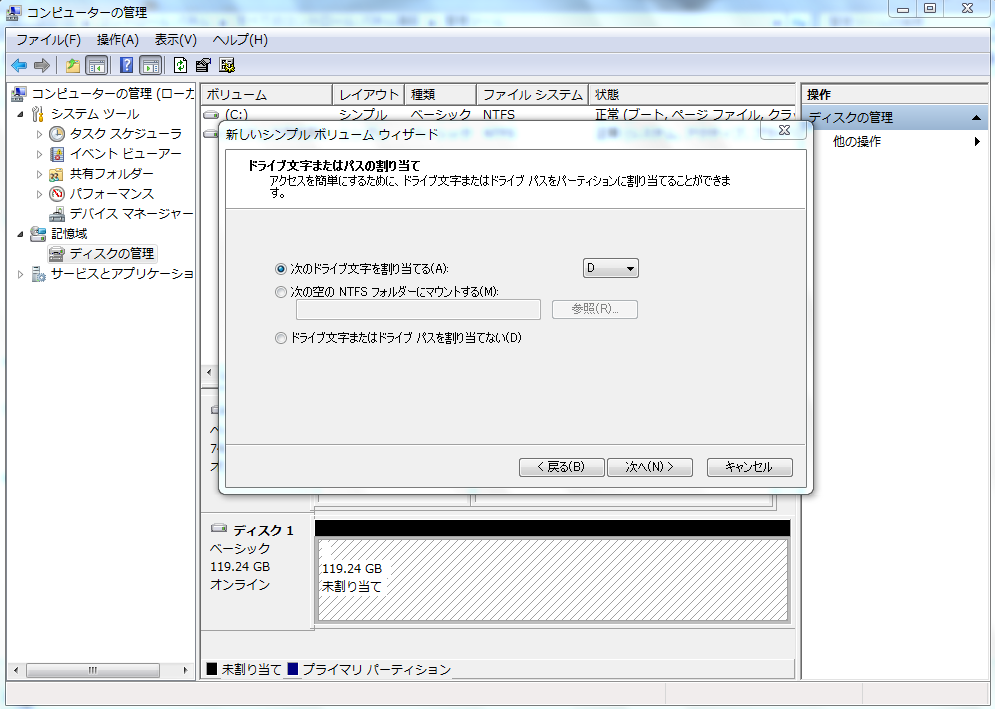The width and height of the screenshot is (995, 709).
Task: Click the ファイル システム column header
Action: point(532,95)
